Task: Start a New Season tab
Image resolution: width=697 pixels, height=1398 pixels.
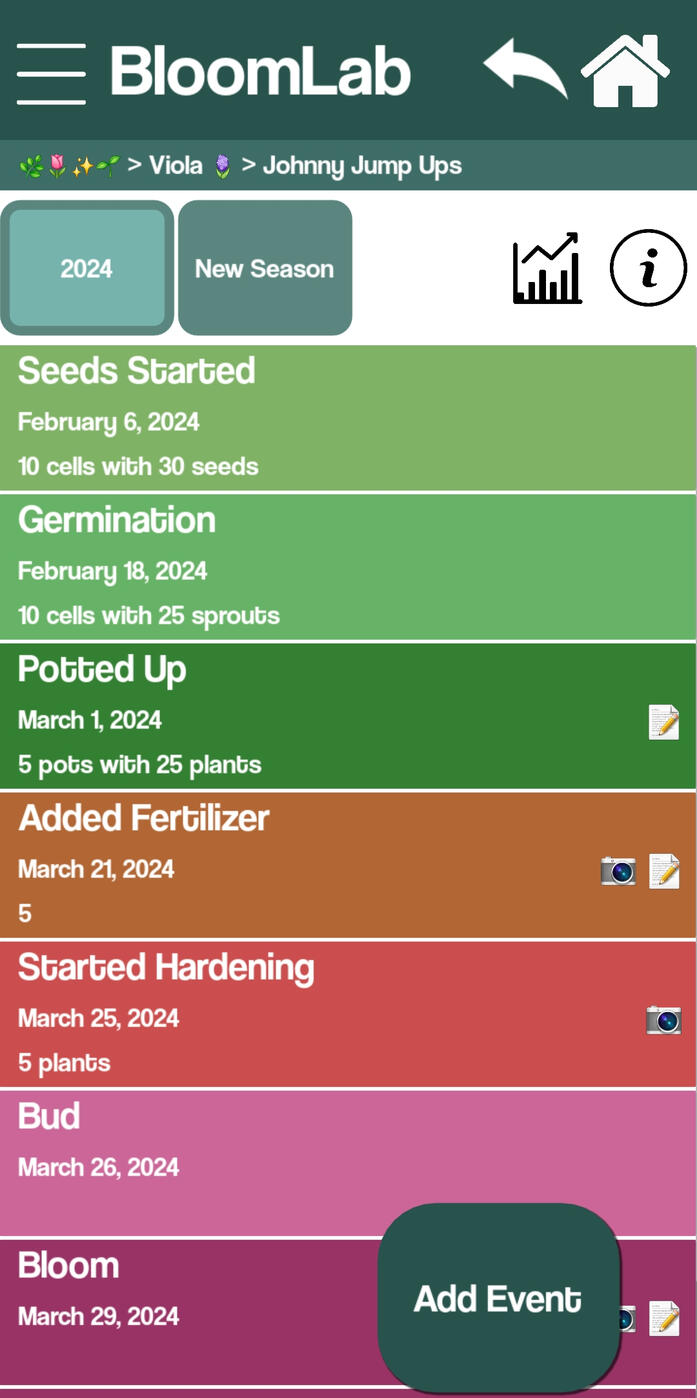Action: point(265,268)
